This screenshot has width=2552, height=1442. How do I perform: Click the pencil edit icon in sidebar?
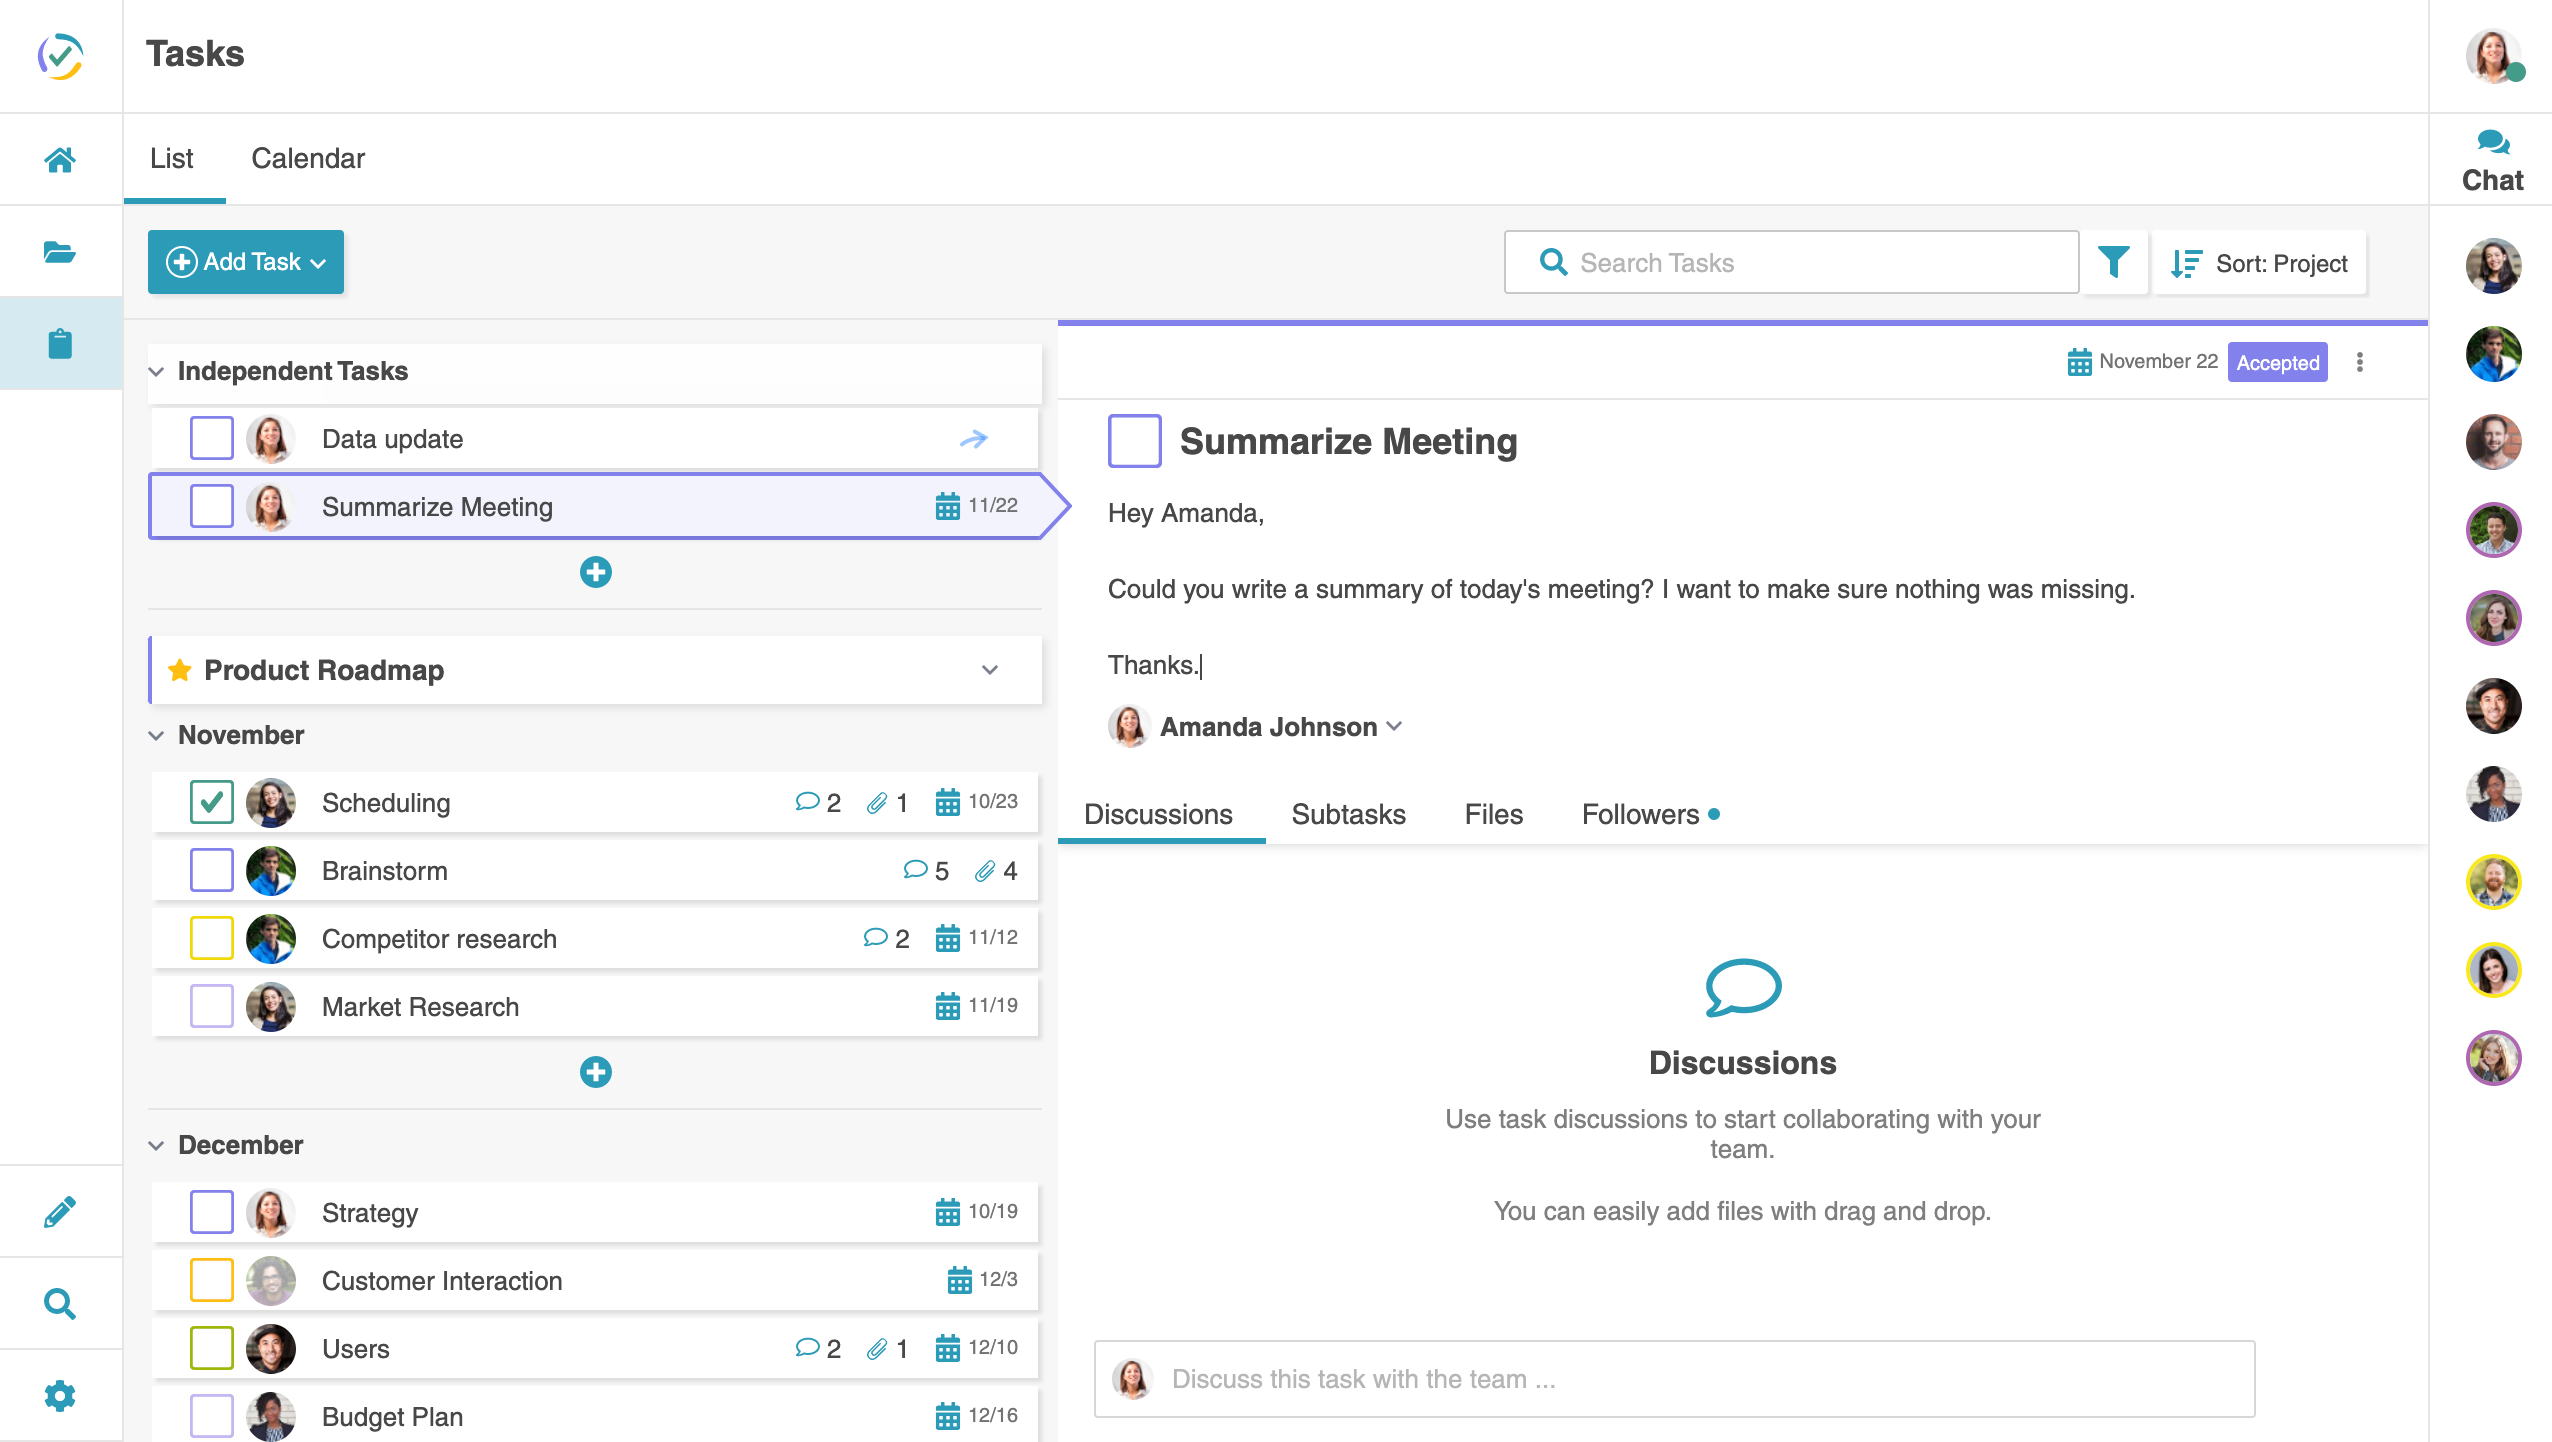click(x=60, y=1212)
